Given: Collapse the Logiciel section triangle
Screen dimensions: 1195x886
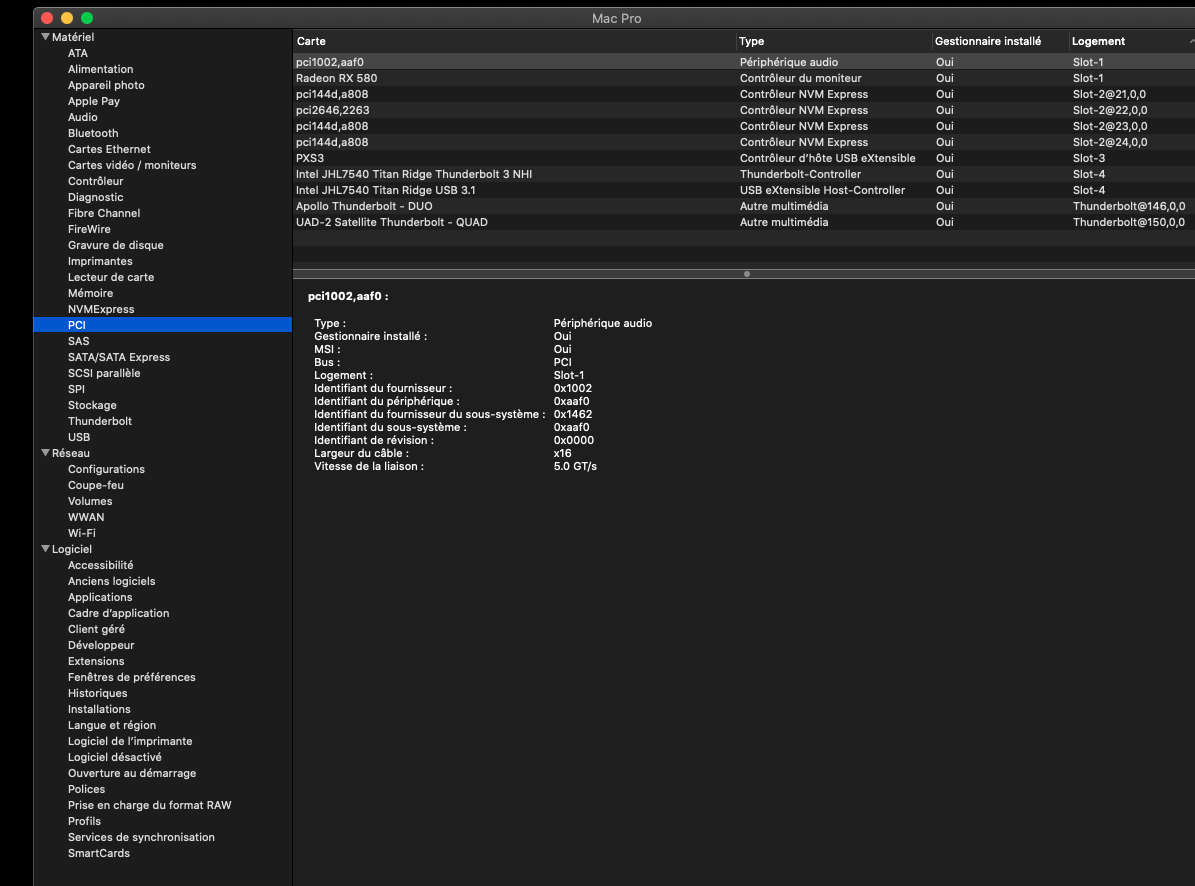Looking at the screenshot, I should (45, 549).
